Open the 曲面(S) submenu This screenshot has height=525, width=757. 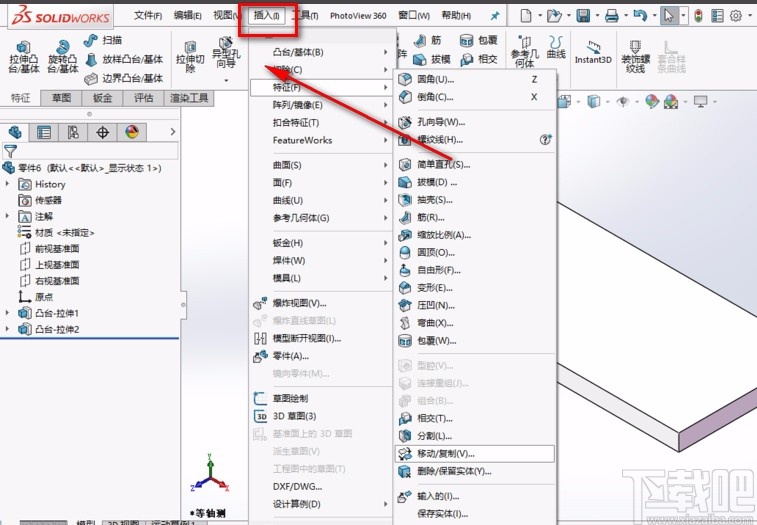[321, 165]
